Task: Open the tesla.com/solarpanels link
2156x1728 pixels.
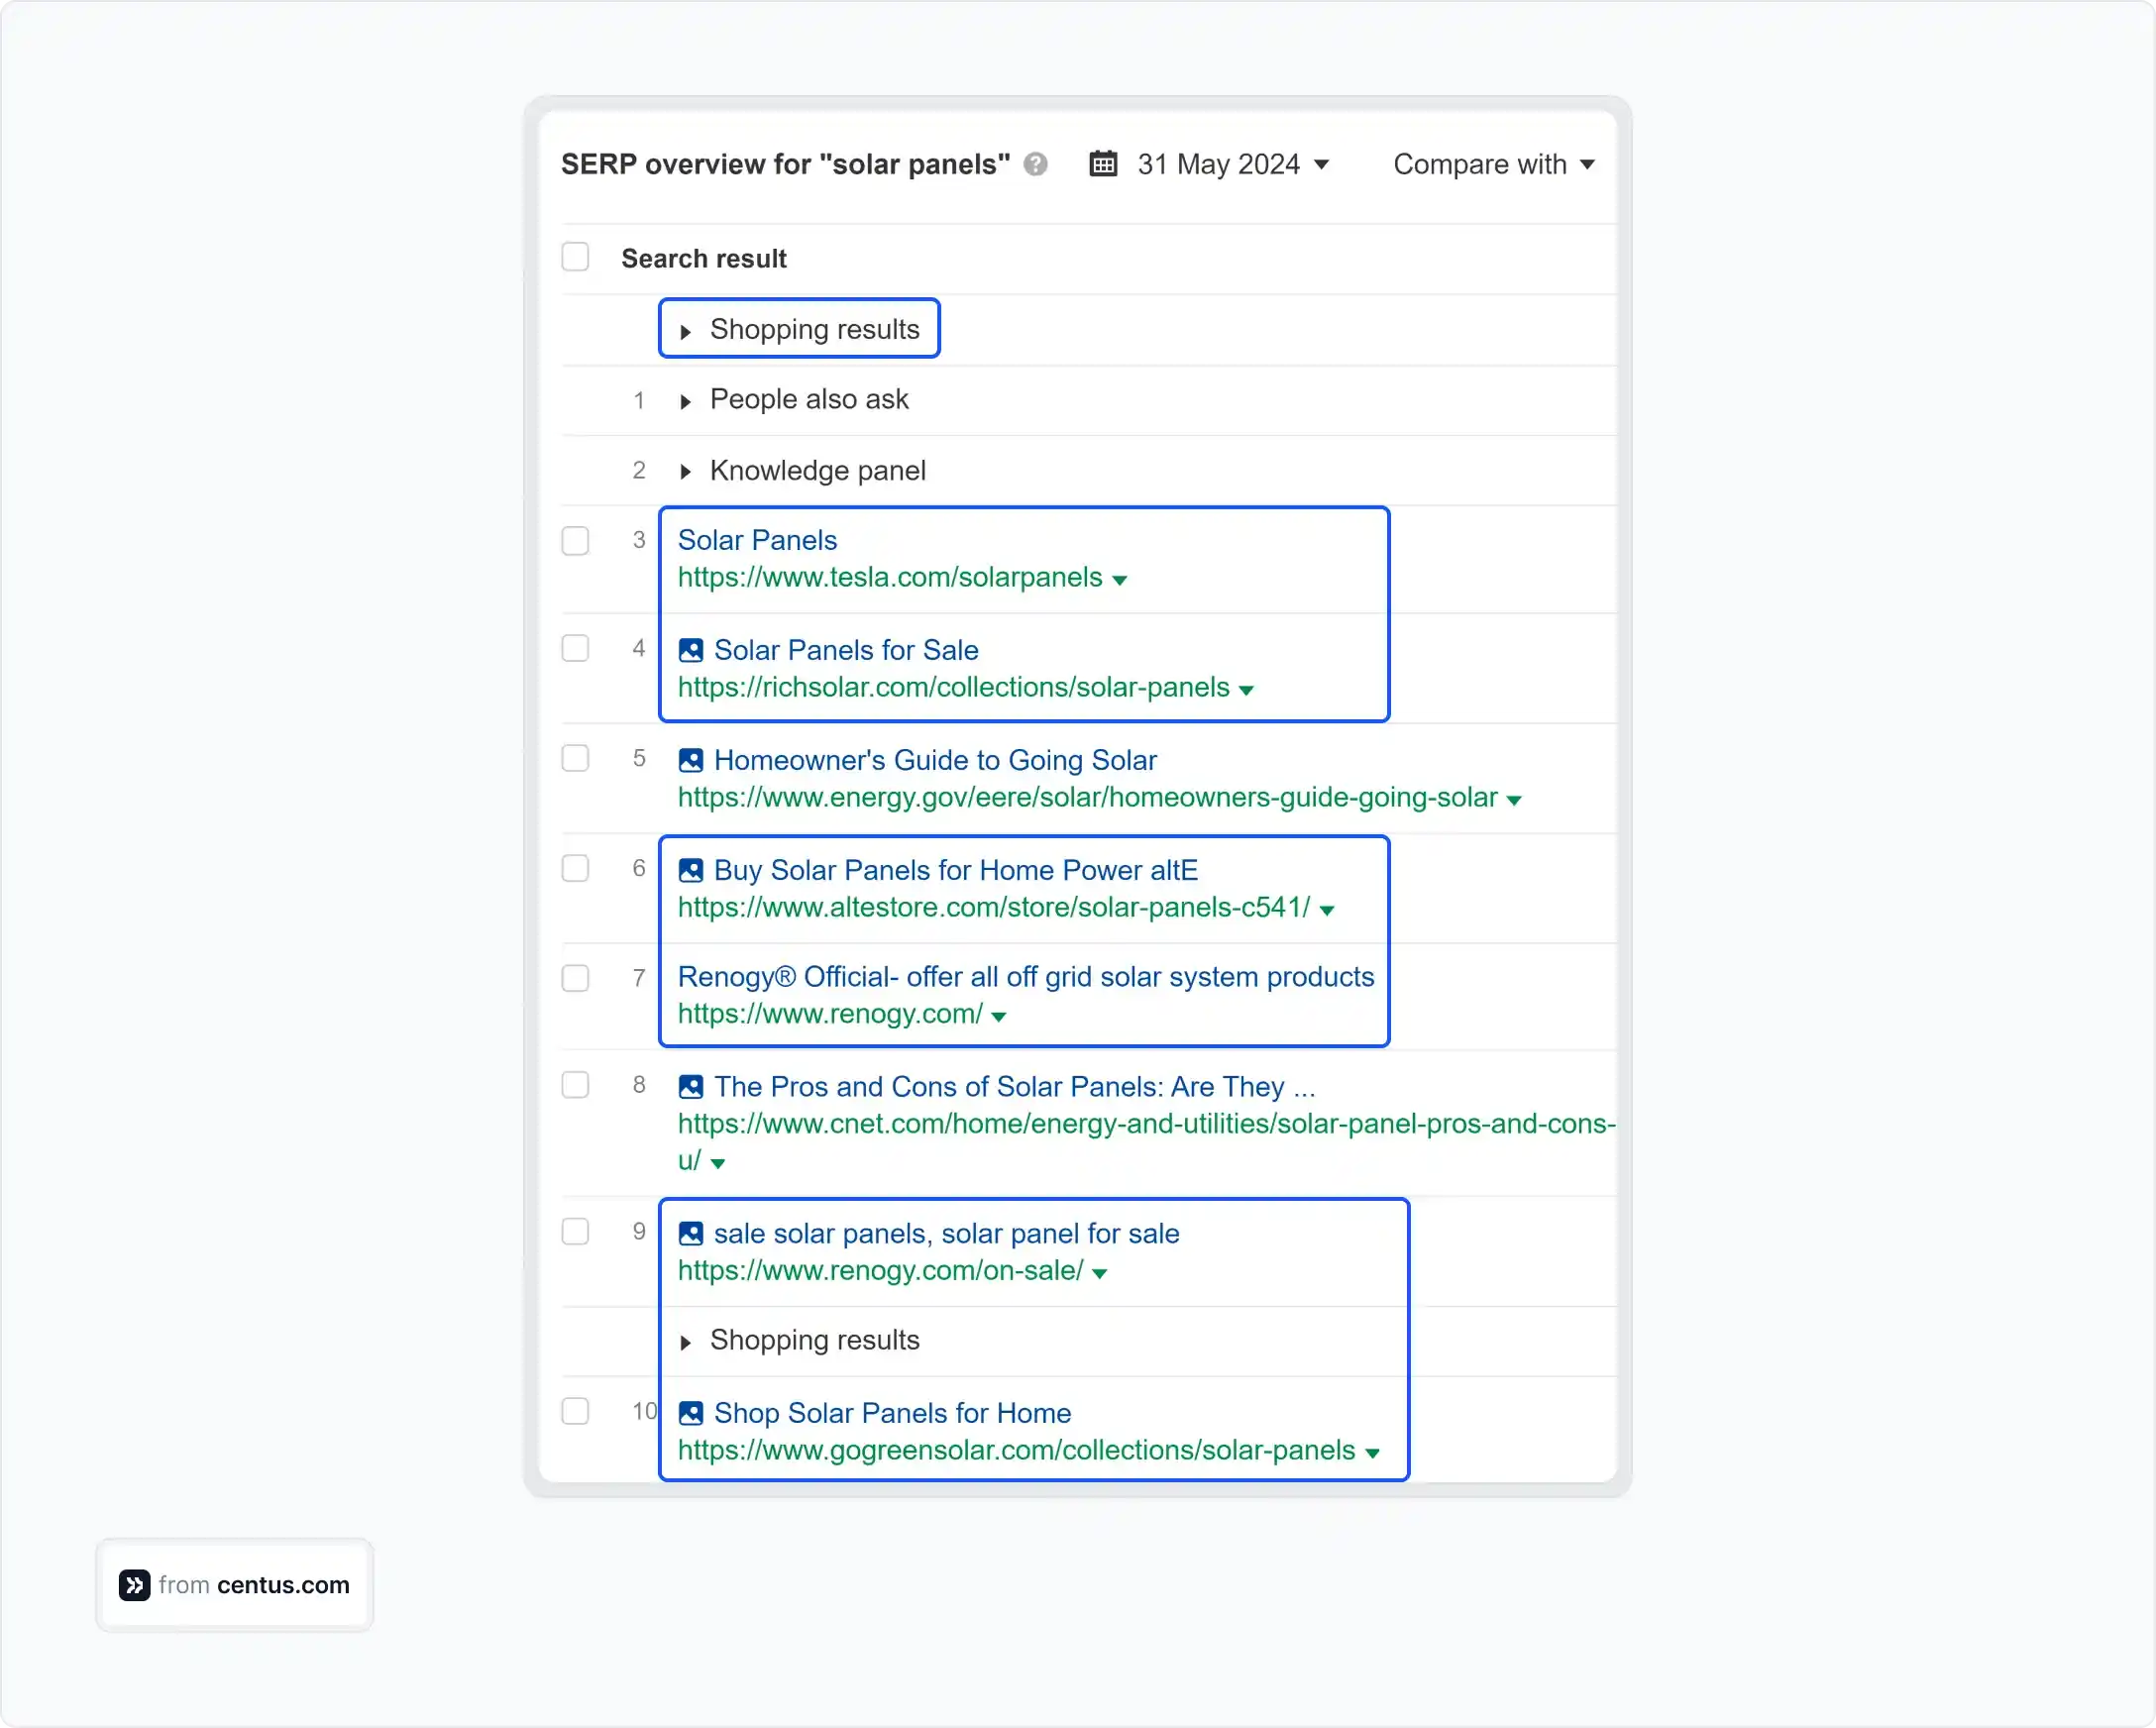Action: [888, 577]
